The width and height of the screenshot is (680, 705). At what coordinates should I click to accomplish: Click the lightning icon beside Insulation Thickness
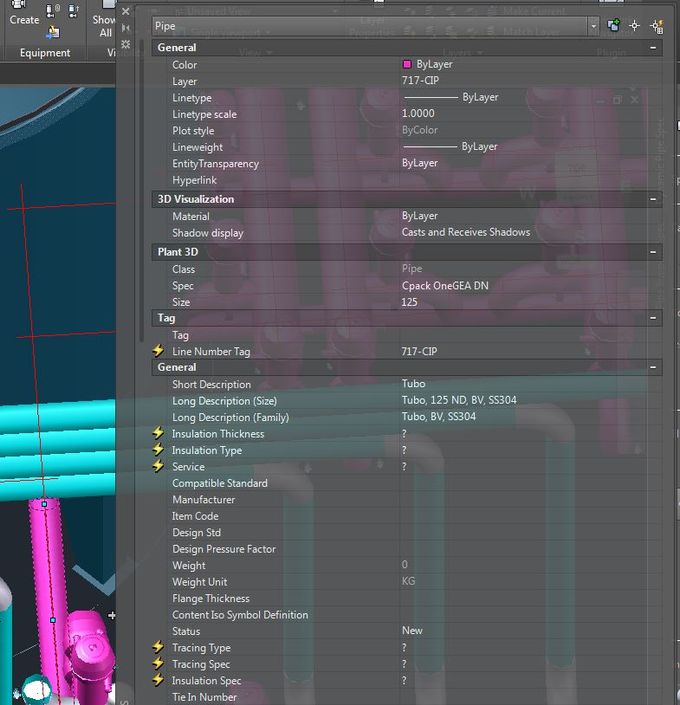point(158,433)
